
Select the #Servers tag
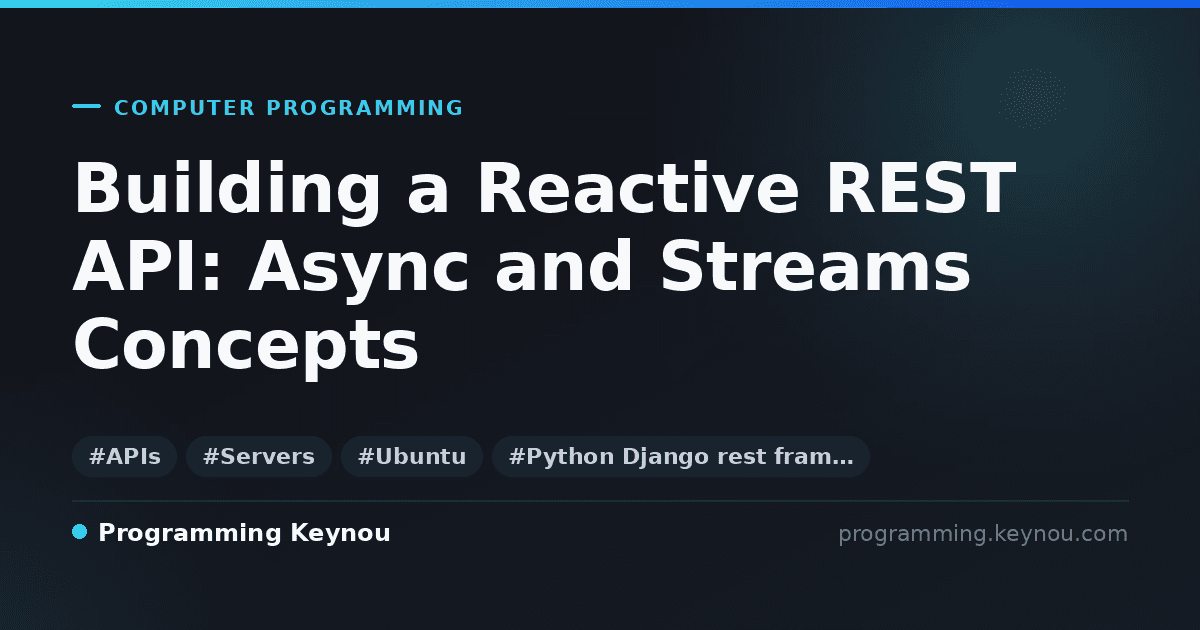tap(259, 457)
